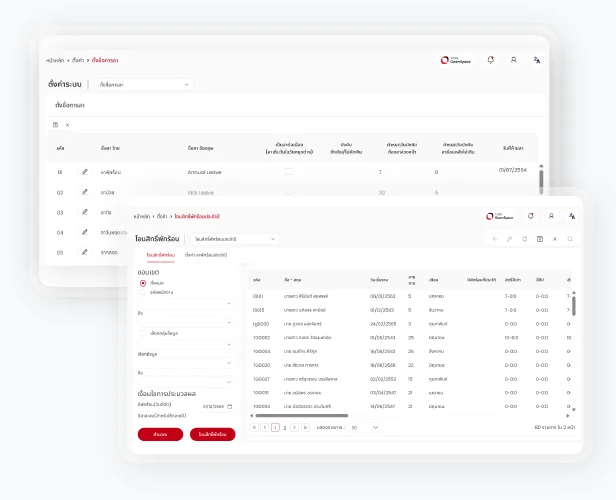Expand the dropdown below the third radio option
The image size is (616, 500).
(186, 344)
